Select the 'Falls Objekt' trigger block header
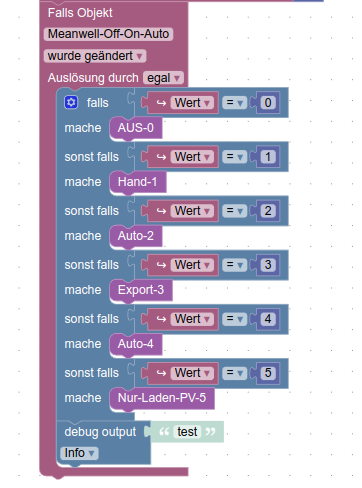The width and height of the screenshot is (362, 488). point(80,13)
